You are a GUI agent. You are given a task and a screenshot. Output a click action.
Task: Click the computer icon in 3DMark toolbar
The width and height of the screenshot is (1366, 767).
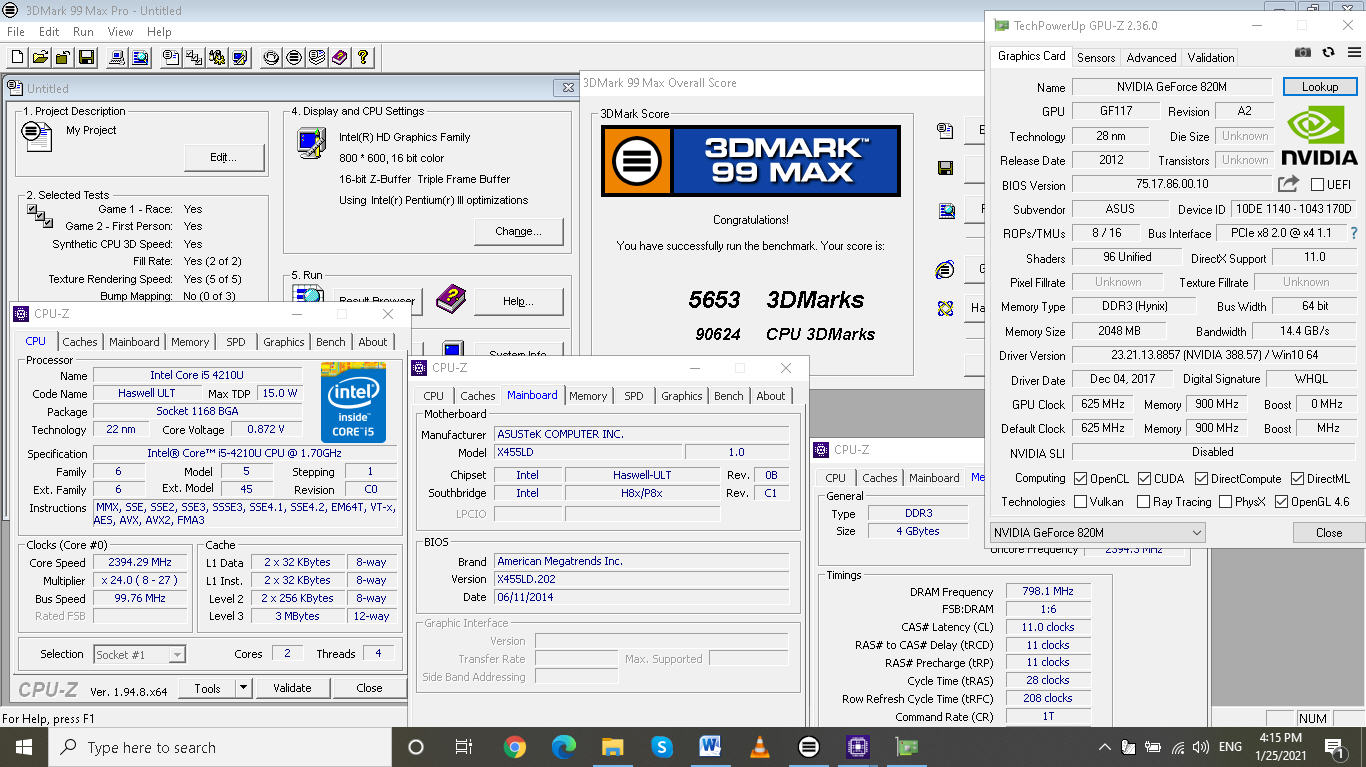118,58
